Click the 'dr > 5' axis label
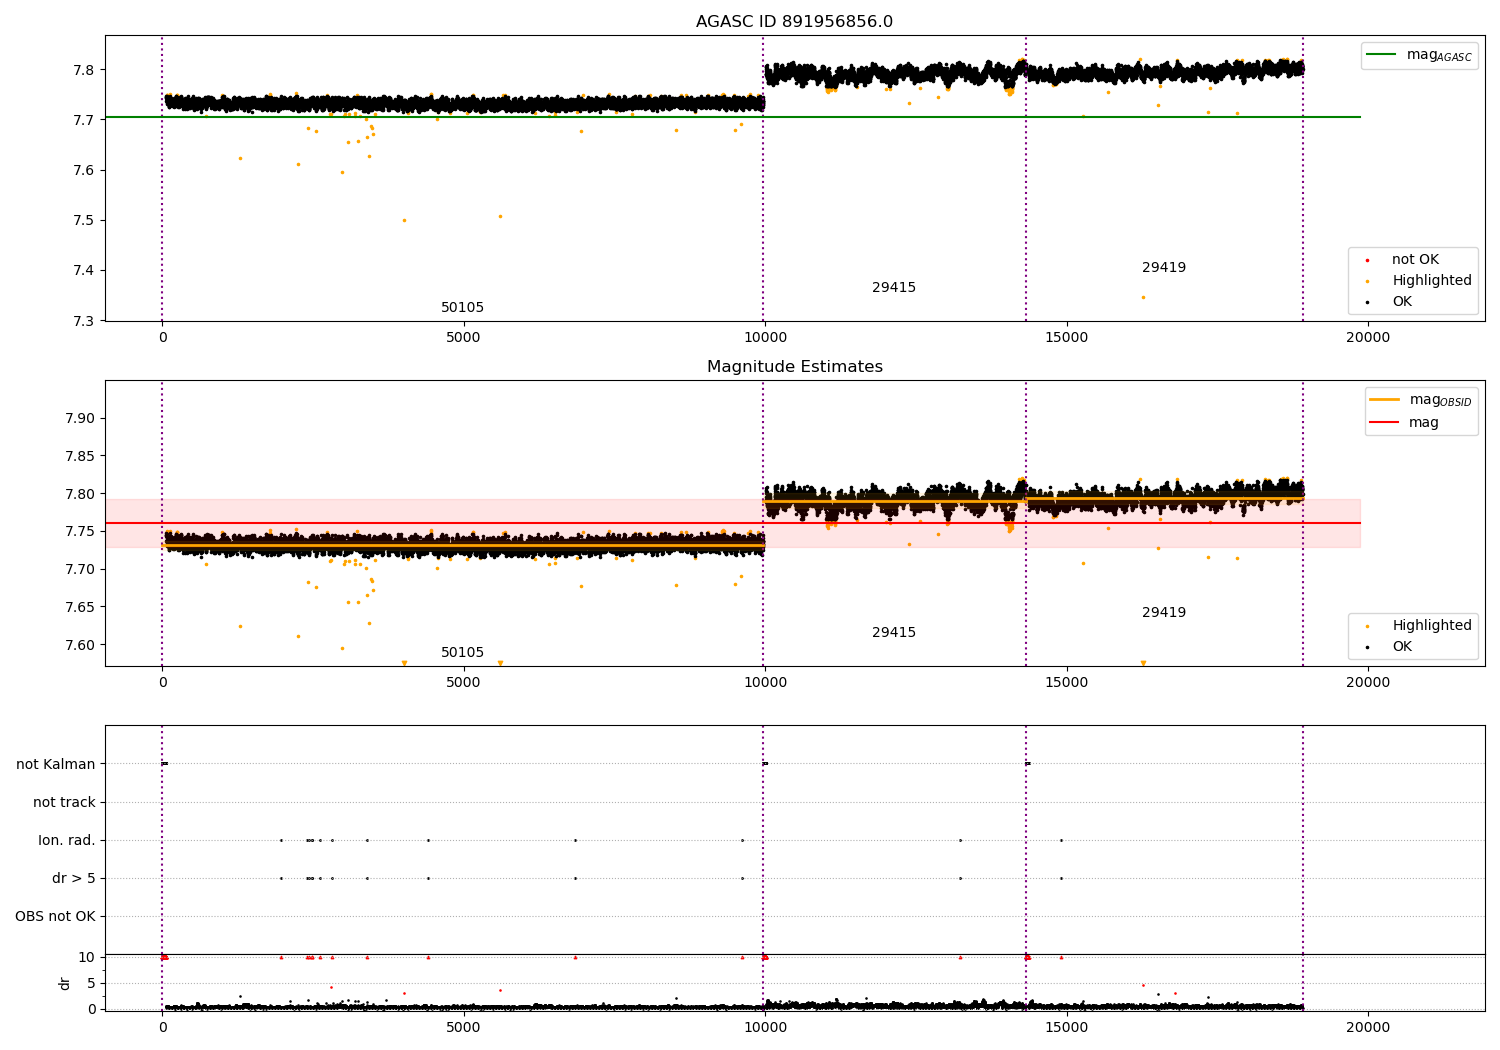The image size is (1500, 1050). click(x=74, y=879)
